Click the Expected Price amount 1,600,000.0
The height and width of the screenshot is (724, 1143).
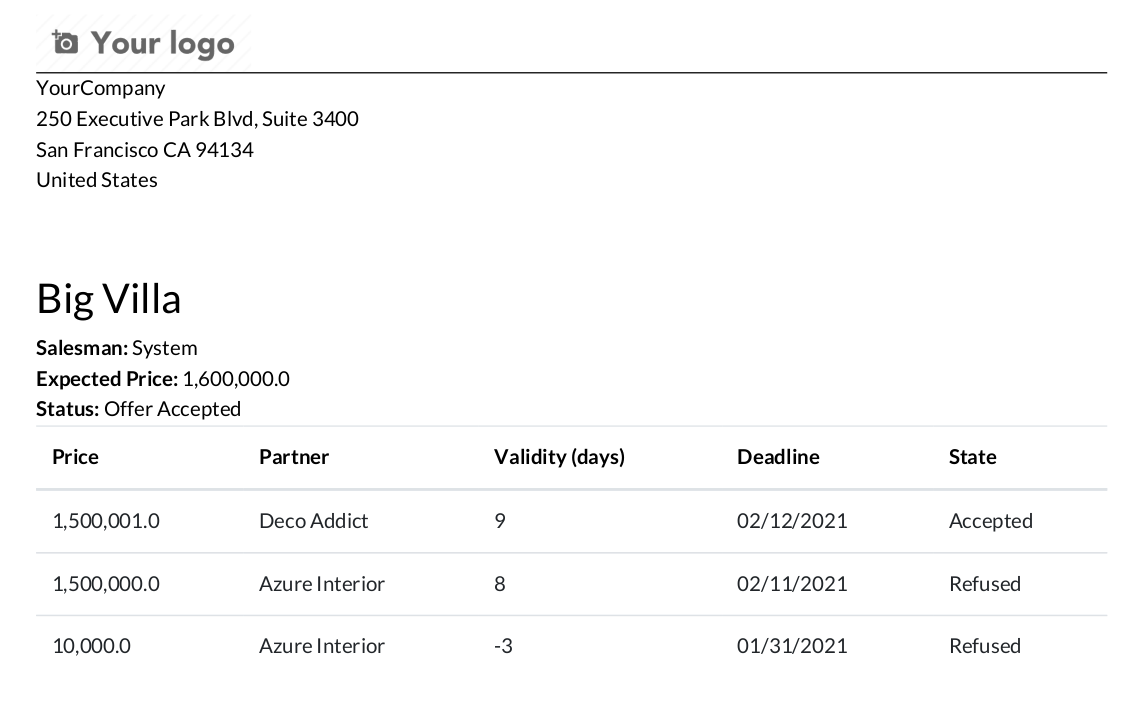[x=235, y=379]
